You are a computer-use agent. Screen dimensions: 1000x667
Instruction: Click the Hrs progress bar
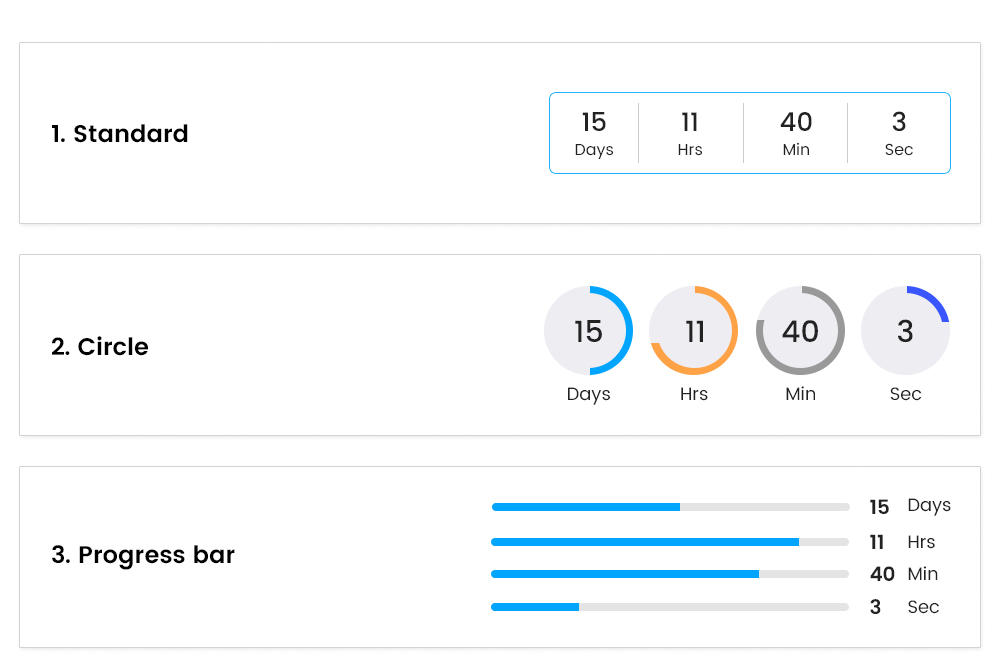coord(670,542)
